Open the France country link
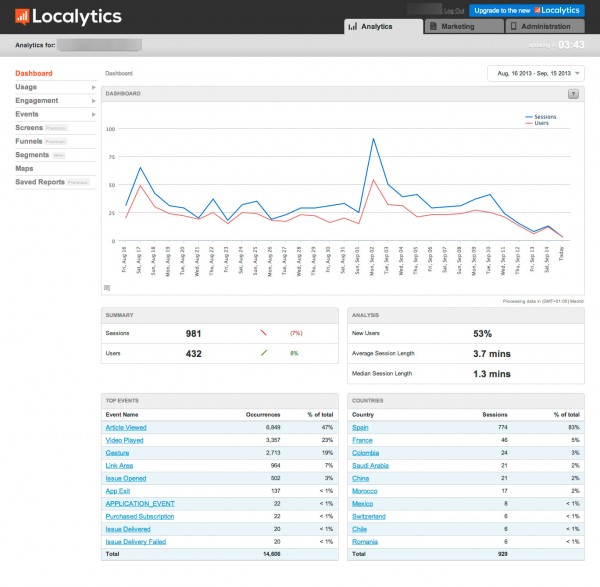The width and height of the screenshot is (600, 587). click(x=362, y=440)
